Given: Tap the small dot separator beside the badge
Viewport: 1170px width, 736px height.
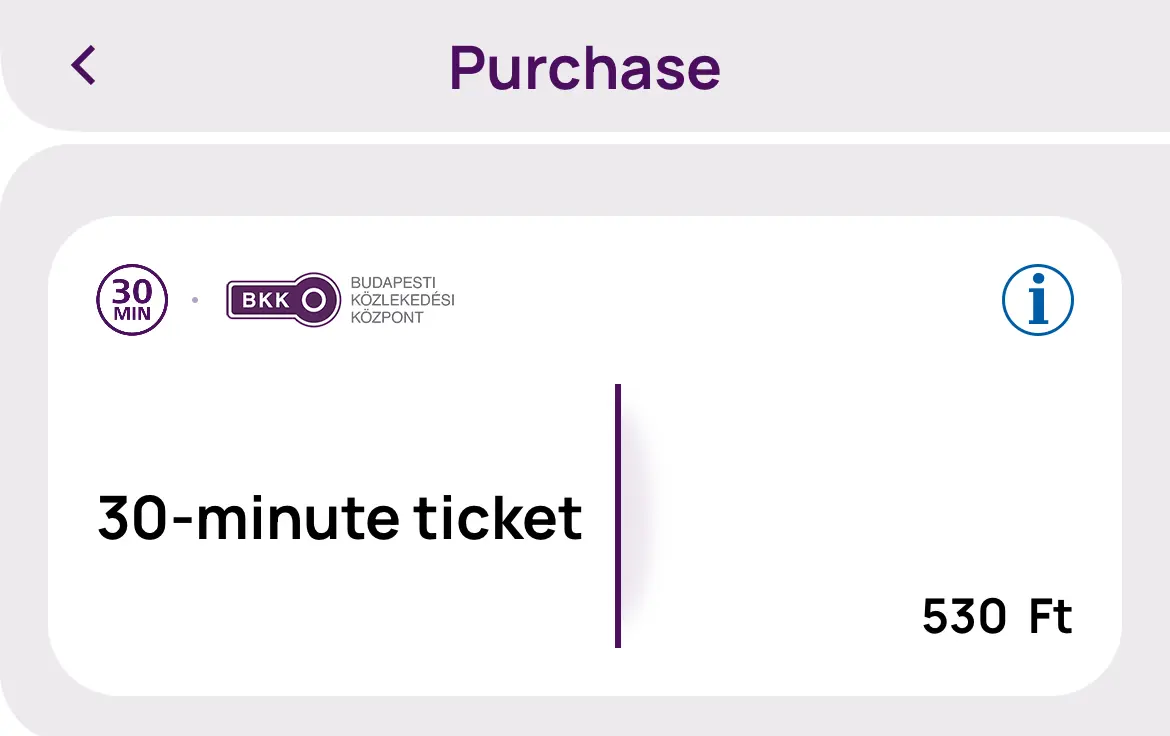Looking at the screenshot, I should [x=195, y=300].
